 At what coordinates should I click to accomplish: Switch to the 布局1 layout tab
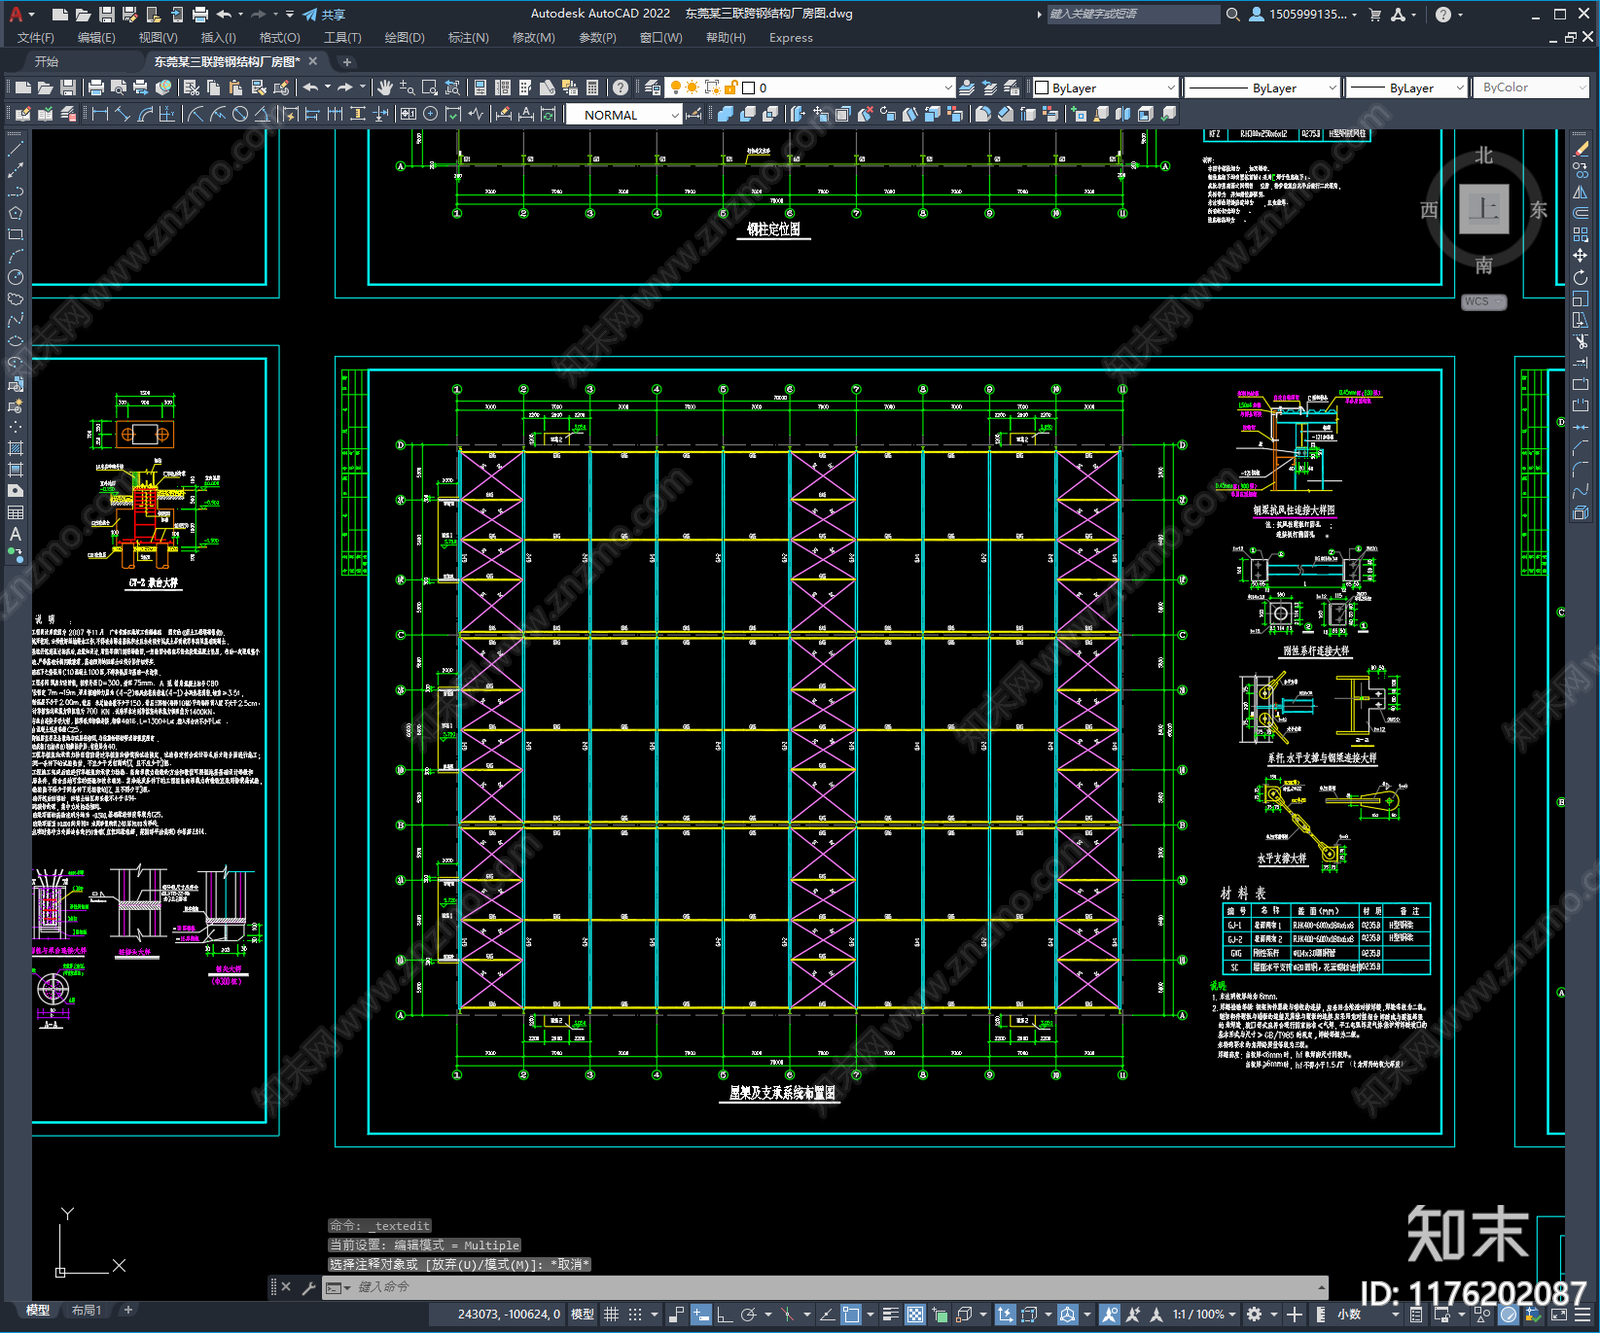pos(86,1310)
